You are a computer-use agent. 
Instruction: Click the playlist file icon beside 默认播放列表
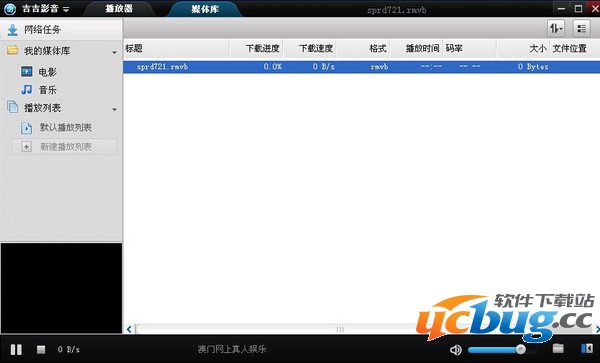26,128
